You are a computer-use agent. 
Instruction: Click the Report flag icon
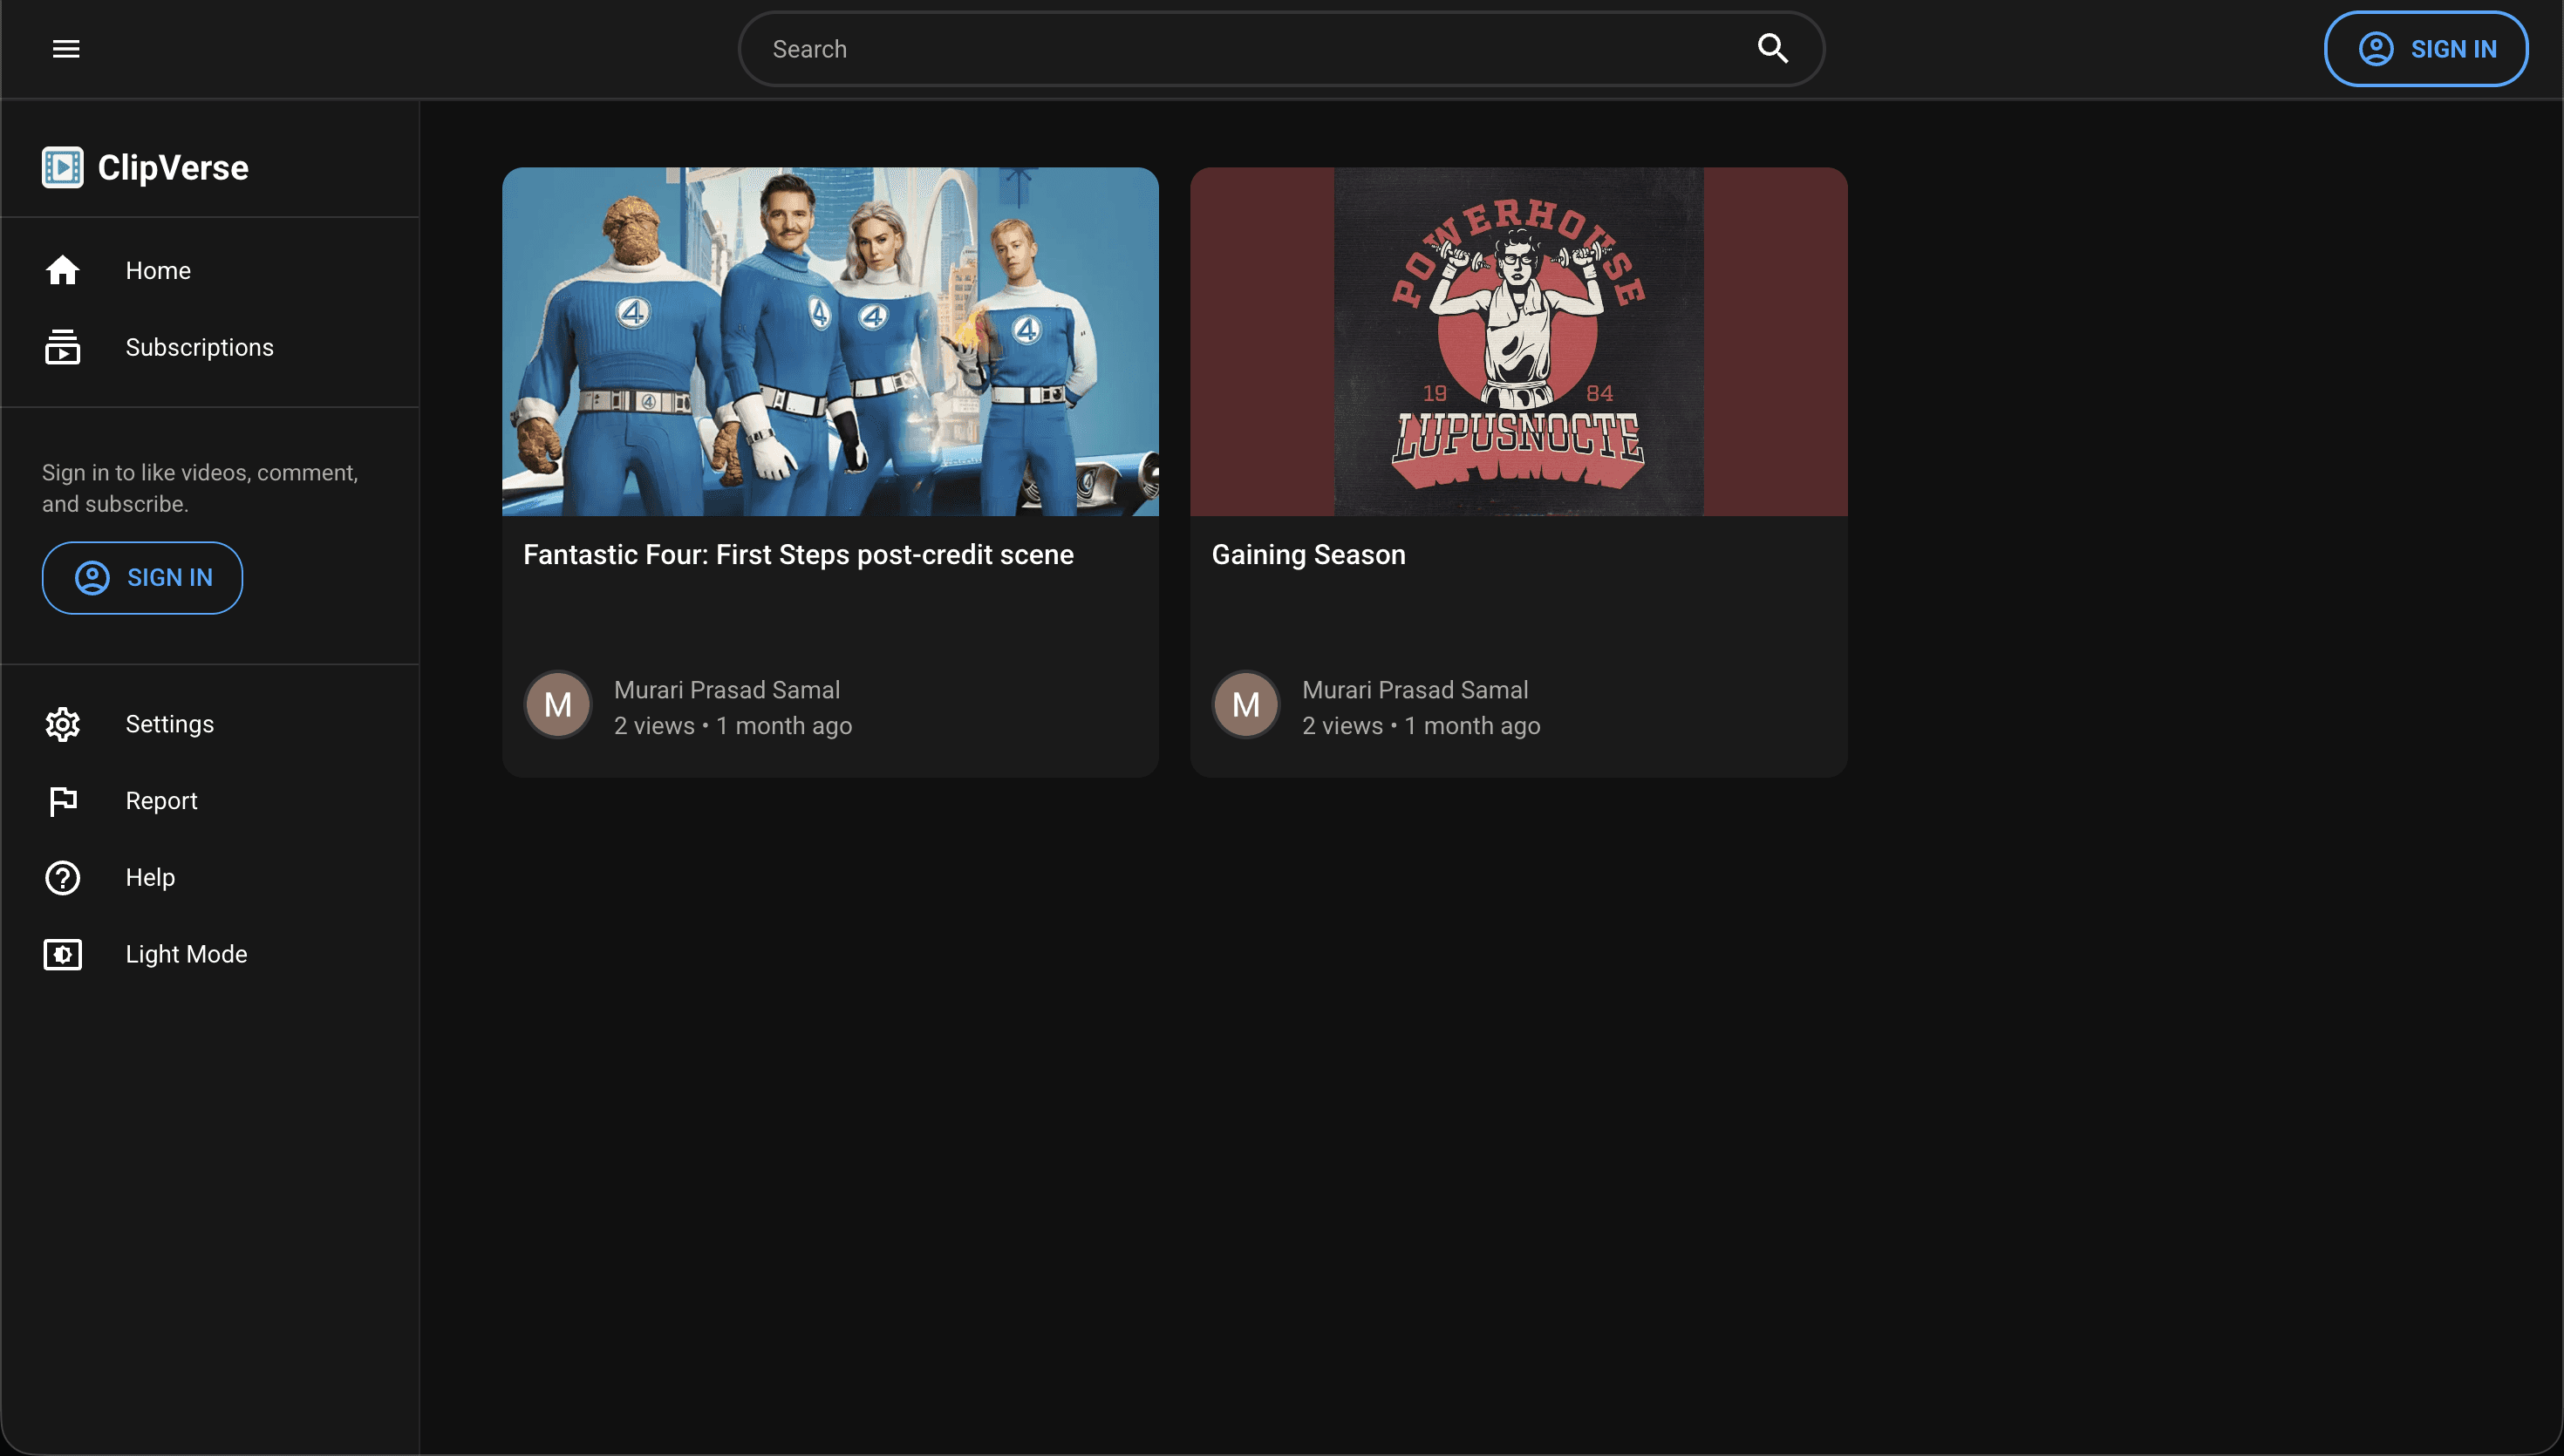tap(62, 801)
